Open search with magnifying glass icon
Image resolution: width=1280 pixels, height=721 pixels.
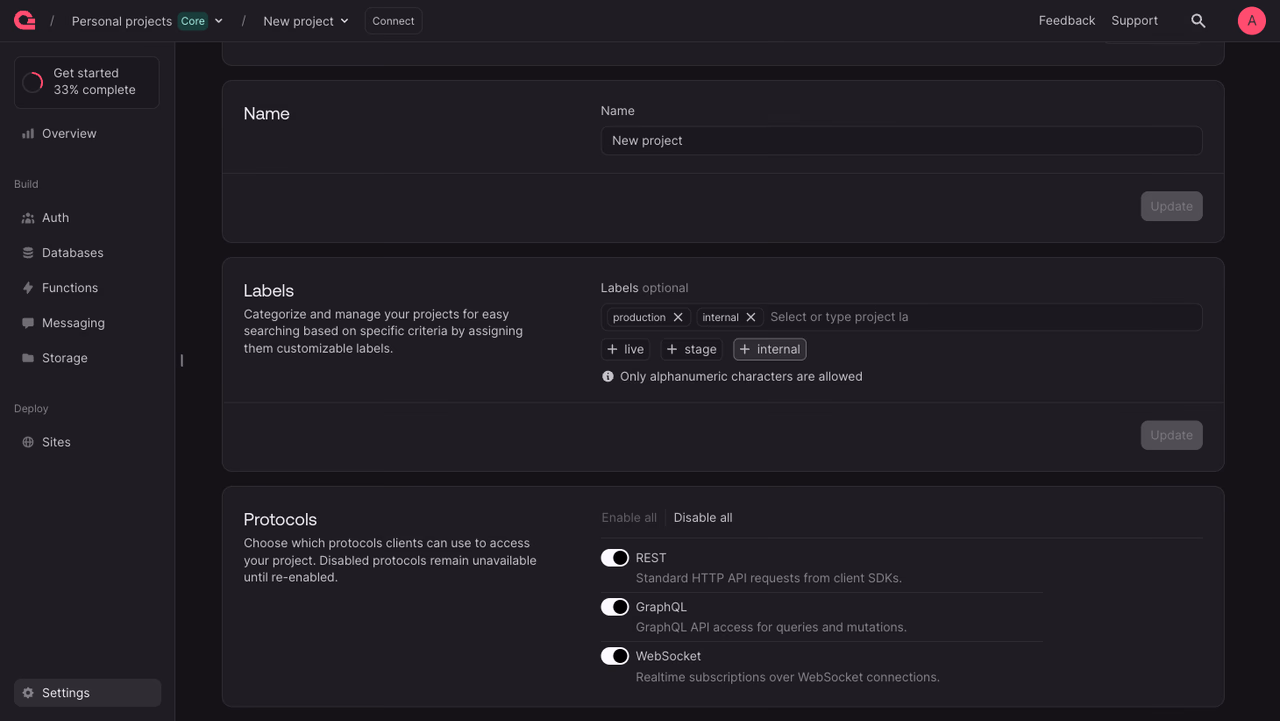tap(1198, 21)
